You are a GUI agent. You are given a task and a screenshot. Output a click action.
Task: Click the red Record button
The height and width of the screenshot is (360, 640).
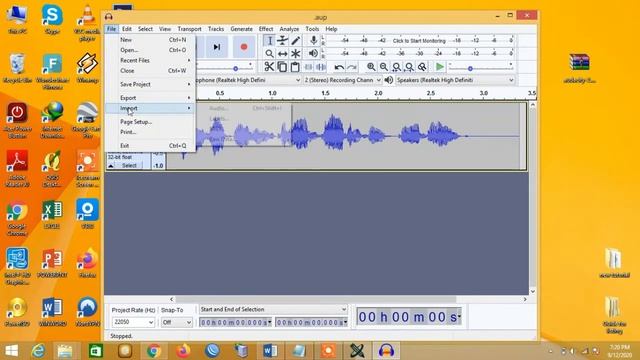tap(244, 47)
